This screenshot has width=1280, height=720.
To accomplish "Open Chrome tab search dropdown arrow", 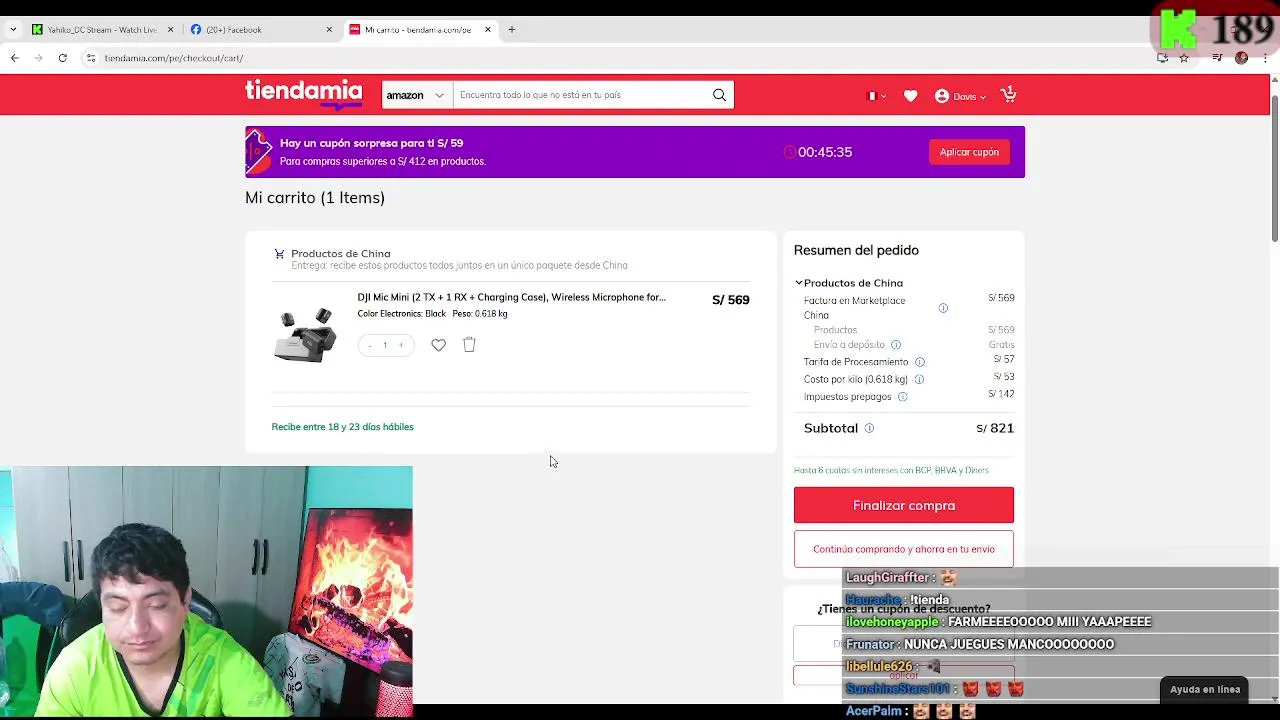I will (x=13, y=30).
